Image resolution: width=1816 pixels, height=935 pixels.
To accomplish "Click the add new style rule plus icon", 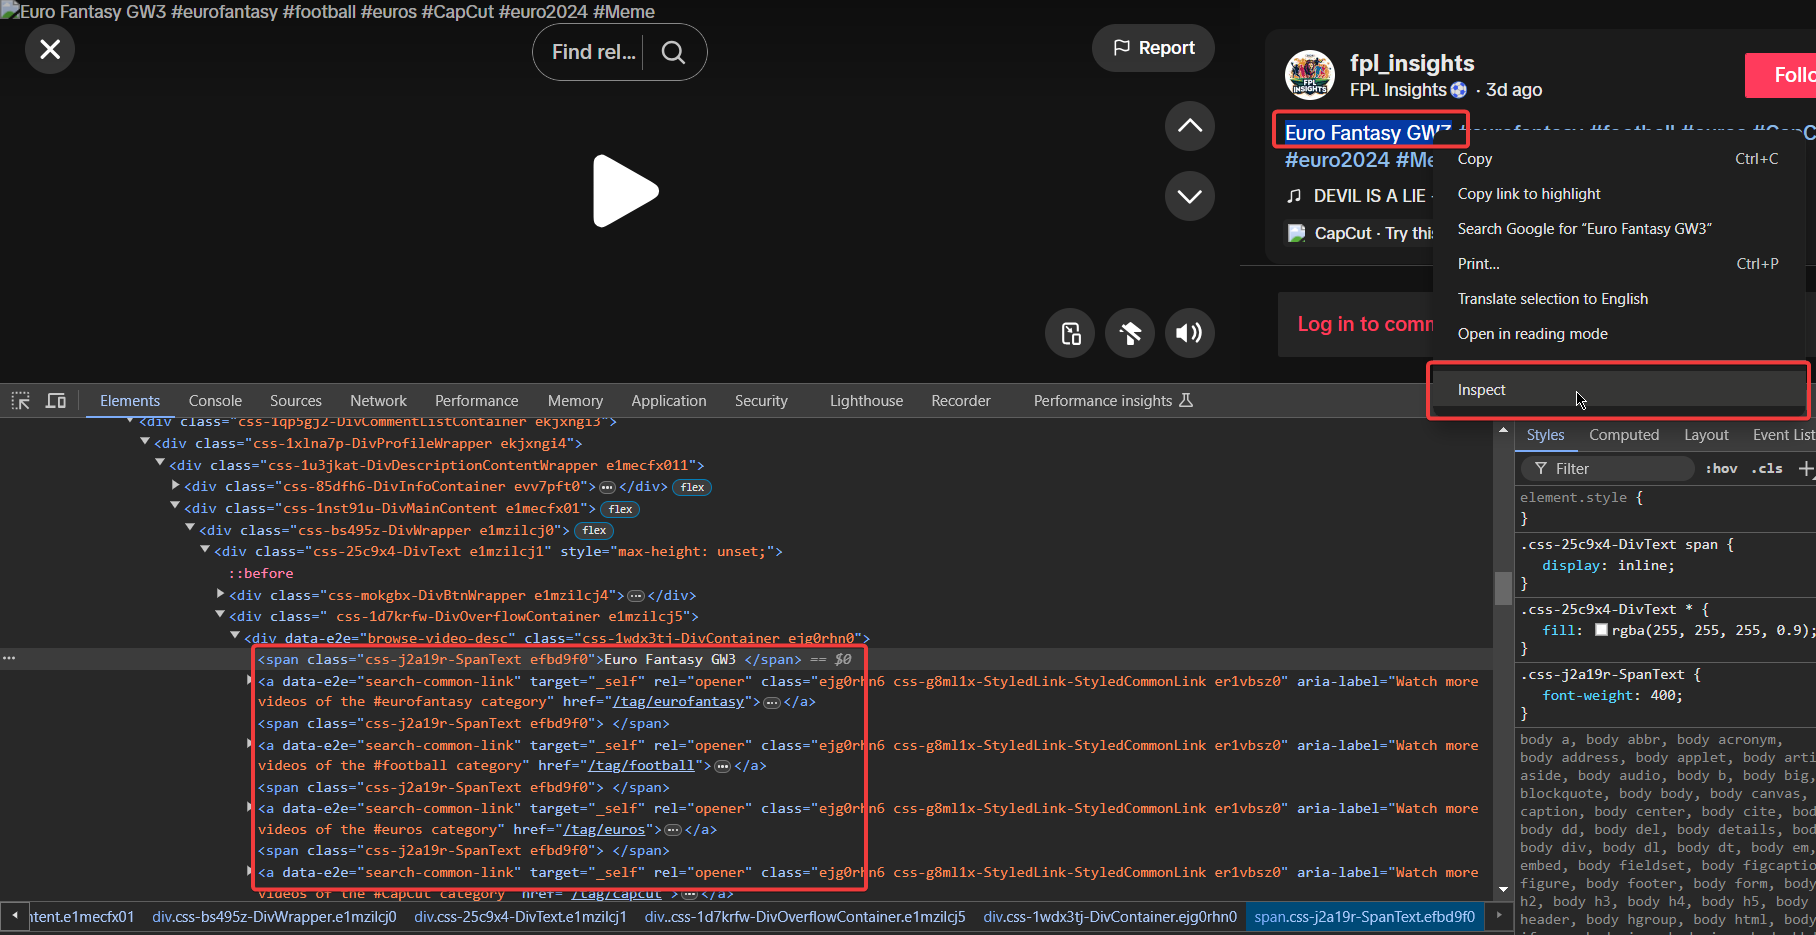I will click(x=1806, y=468).
